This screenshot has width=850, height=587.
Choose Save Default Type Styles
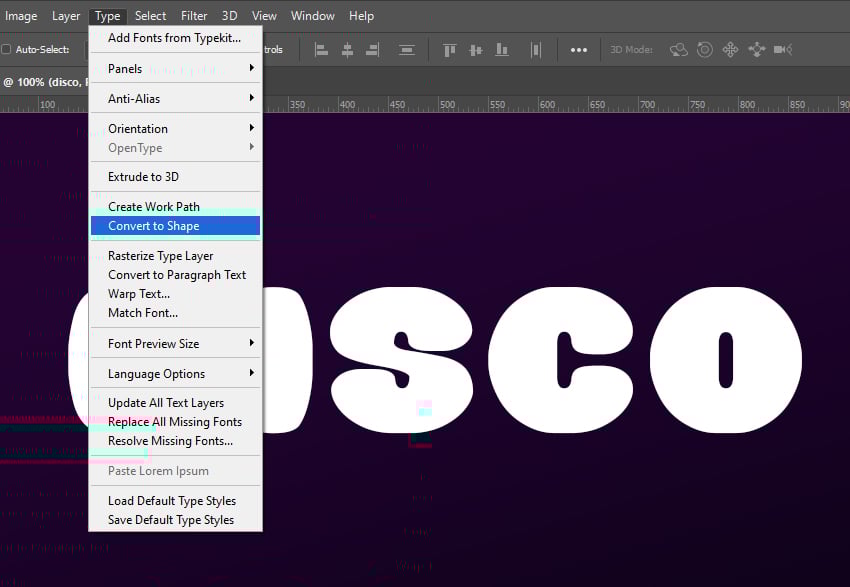[175, 520]
